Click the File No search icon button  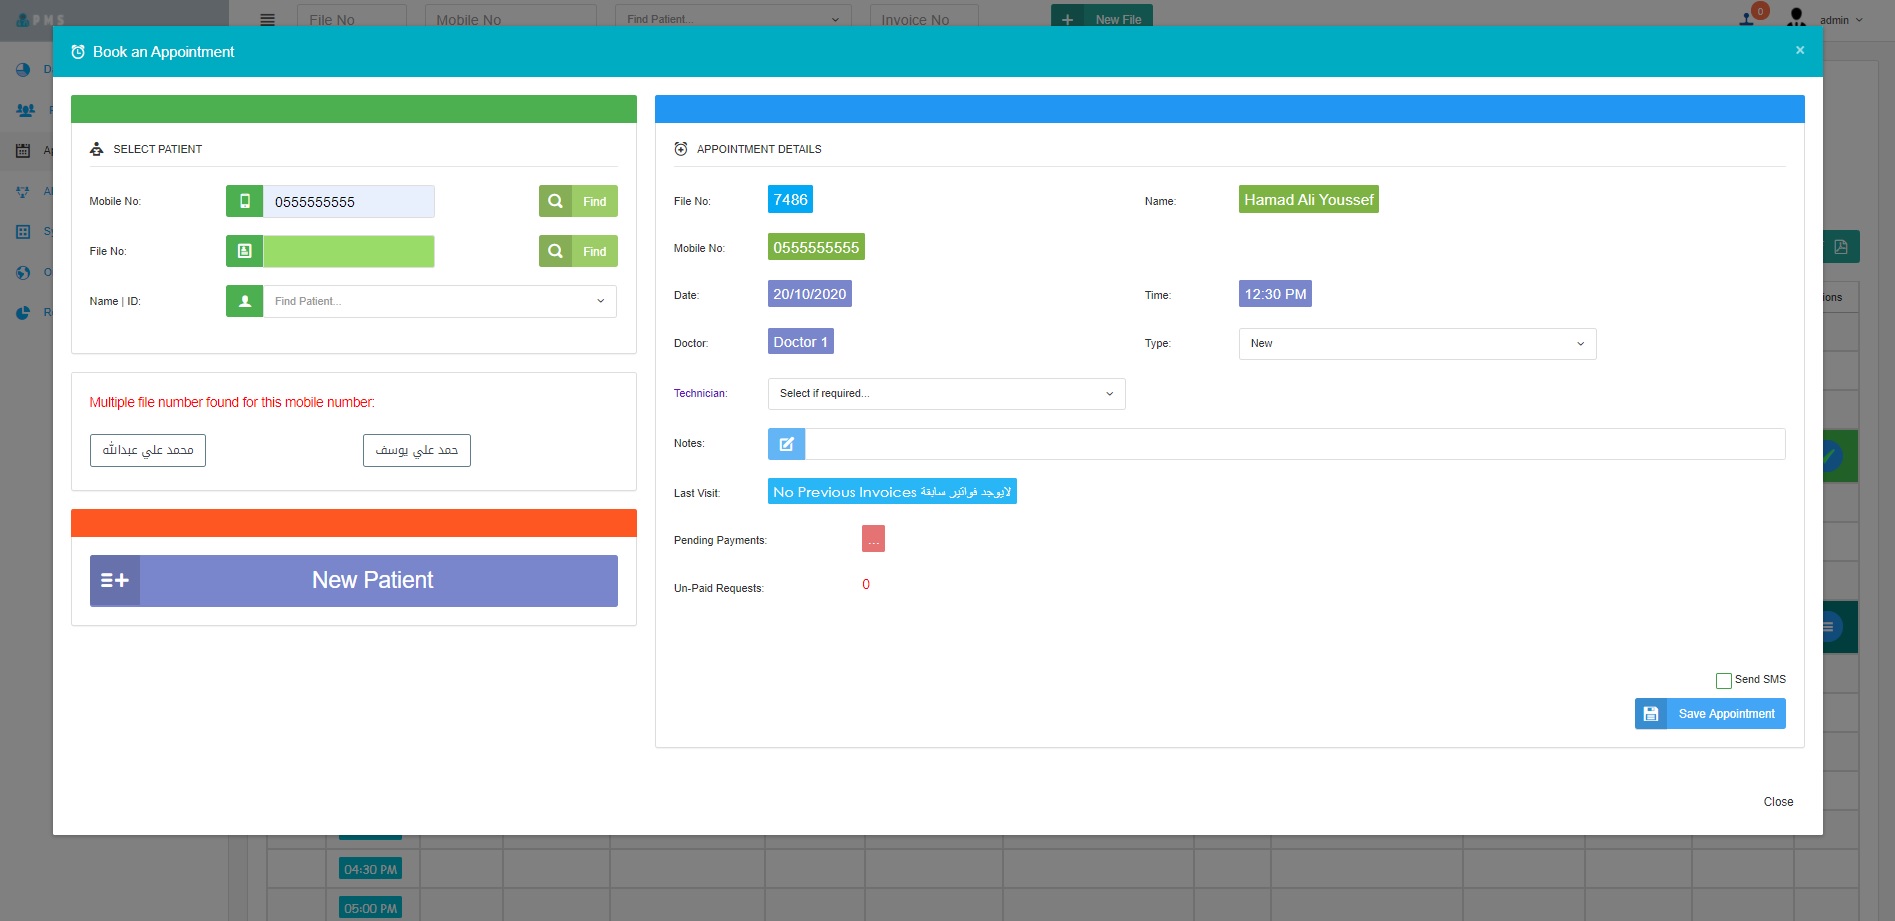point(556,251)
